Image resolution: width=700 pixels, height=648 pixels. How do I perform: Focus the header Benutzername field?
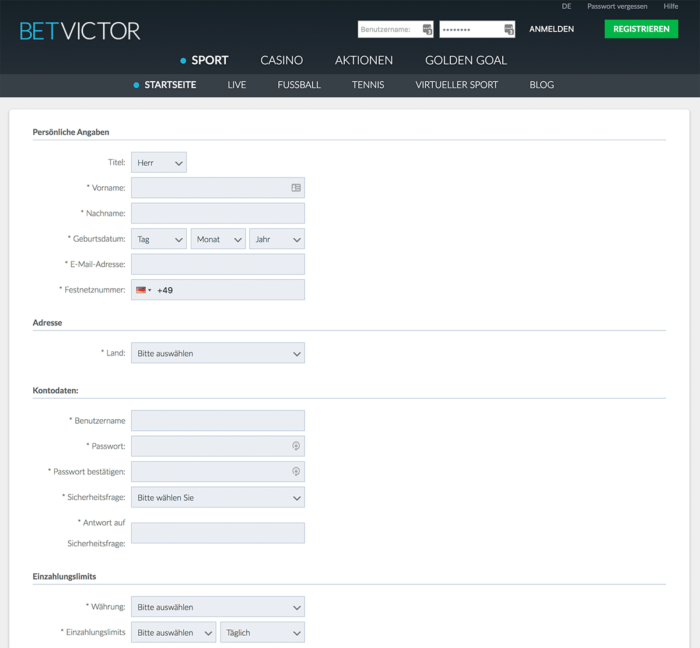396,29
